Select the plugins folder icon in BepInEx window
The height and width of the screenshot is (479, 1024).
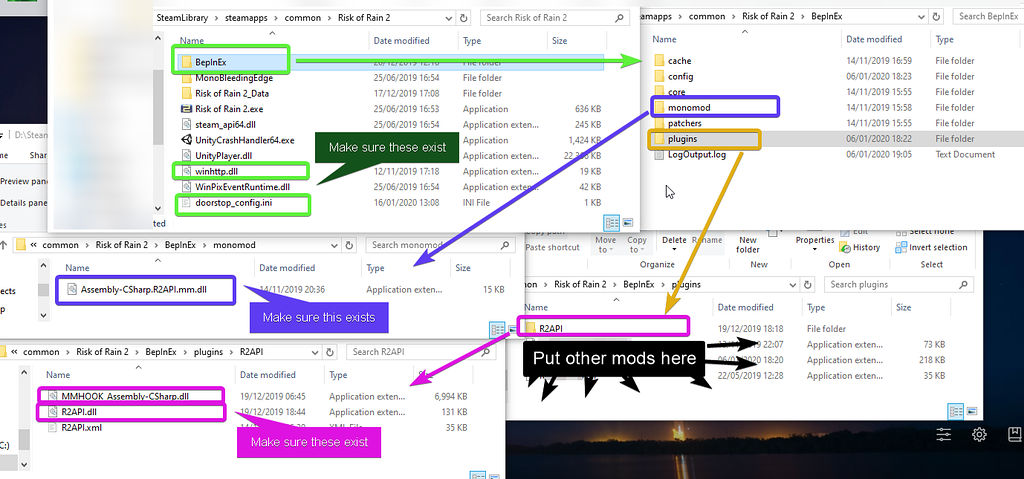click(x=659, y=139)
